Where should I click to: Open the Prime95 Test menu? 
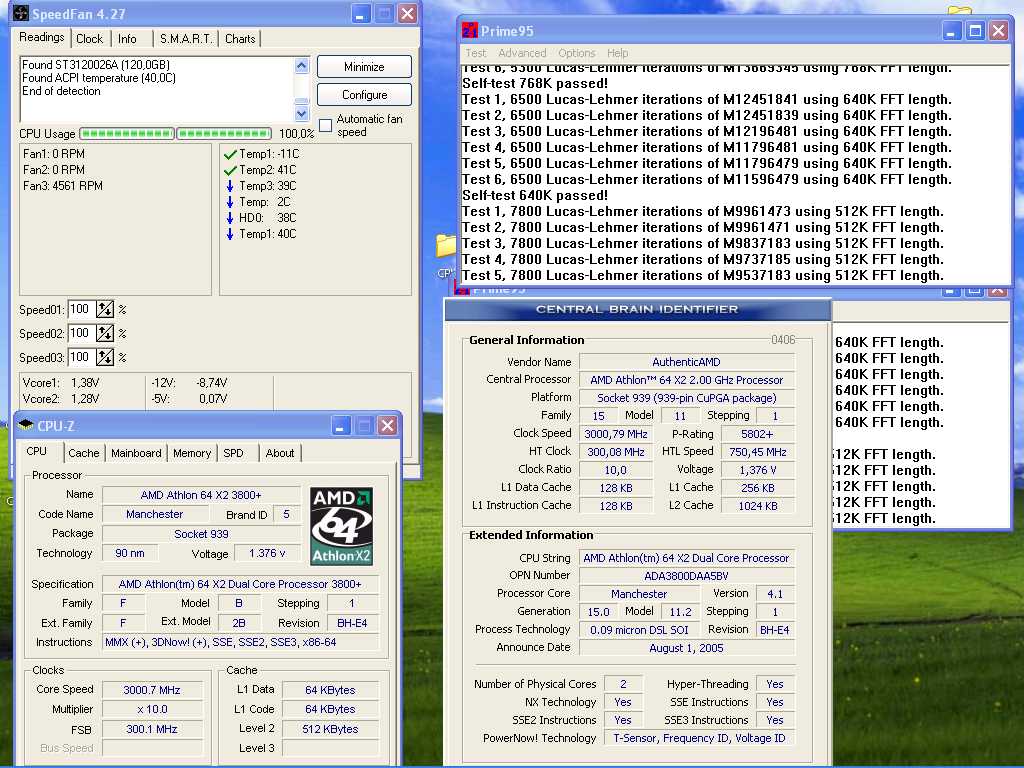(x=475, y=53)
